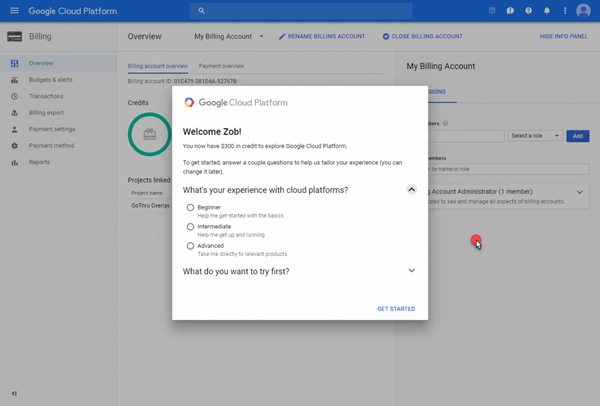Click the help question mark icon

528,10
